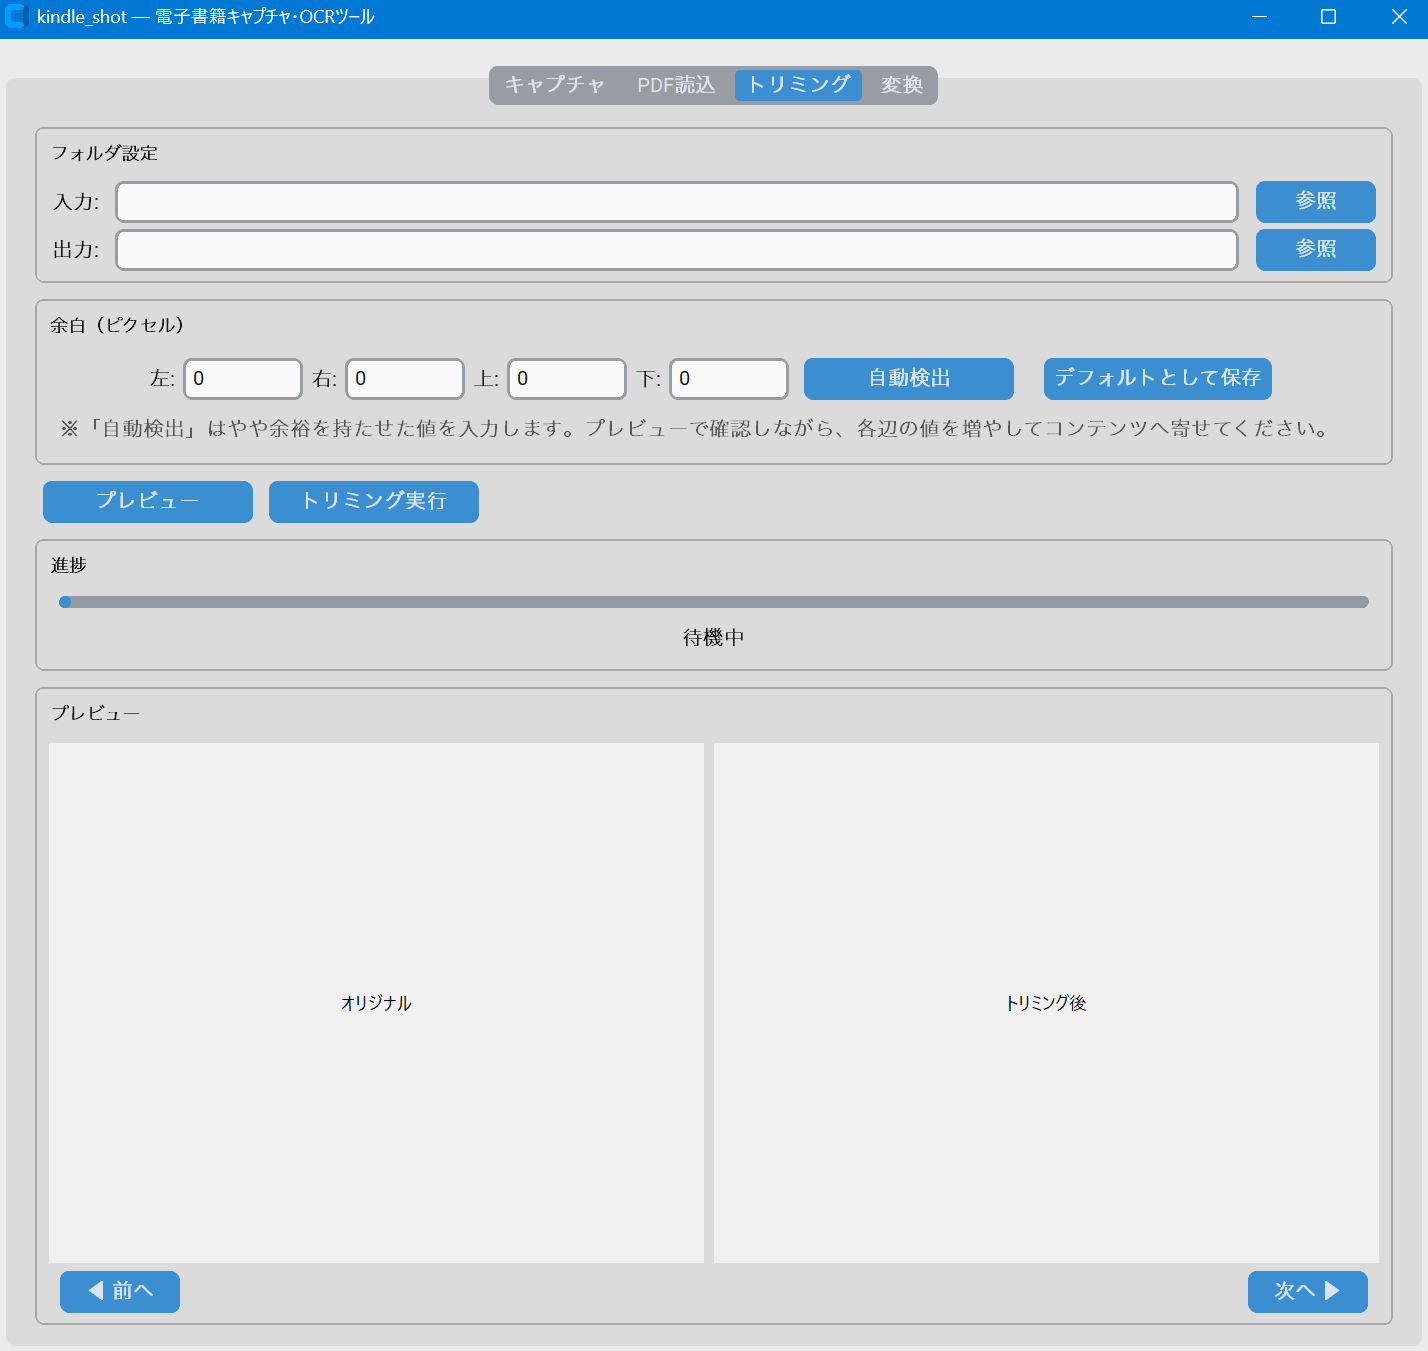
Task: Focus the 左 margin value field
Action: coord(243,379)
